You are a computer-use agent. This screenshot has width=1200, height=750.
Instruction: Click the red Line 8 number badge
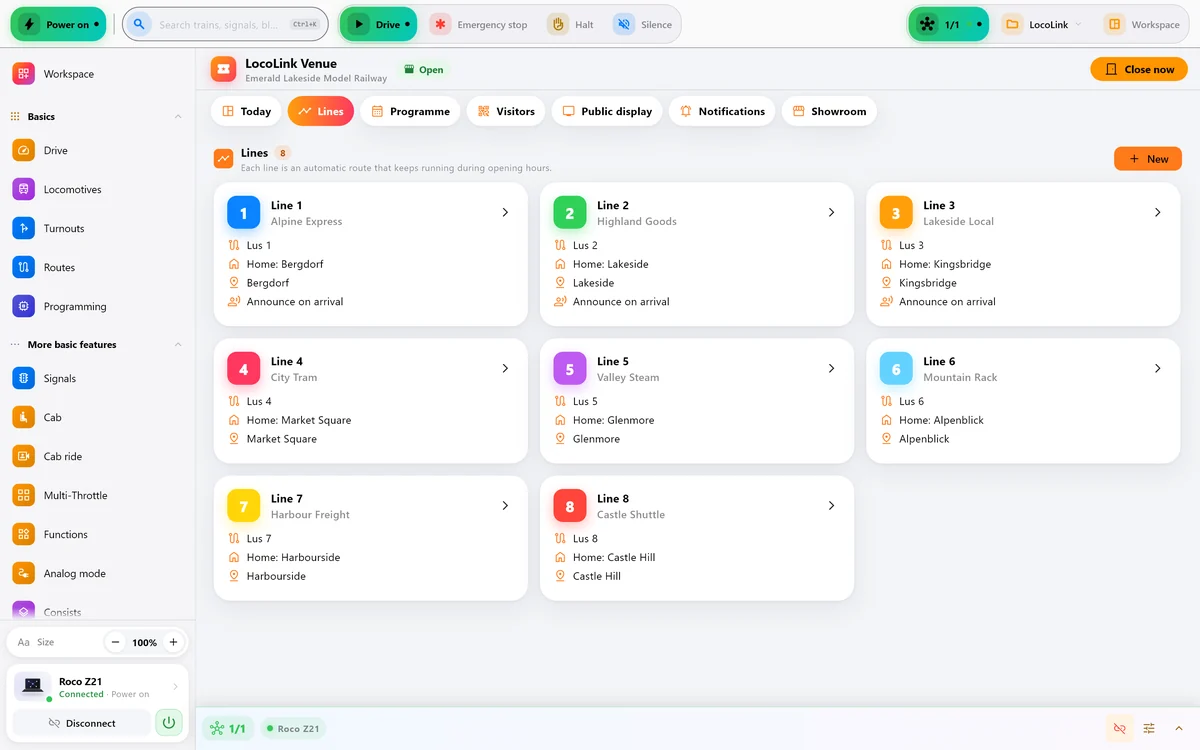pos(570,506)
